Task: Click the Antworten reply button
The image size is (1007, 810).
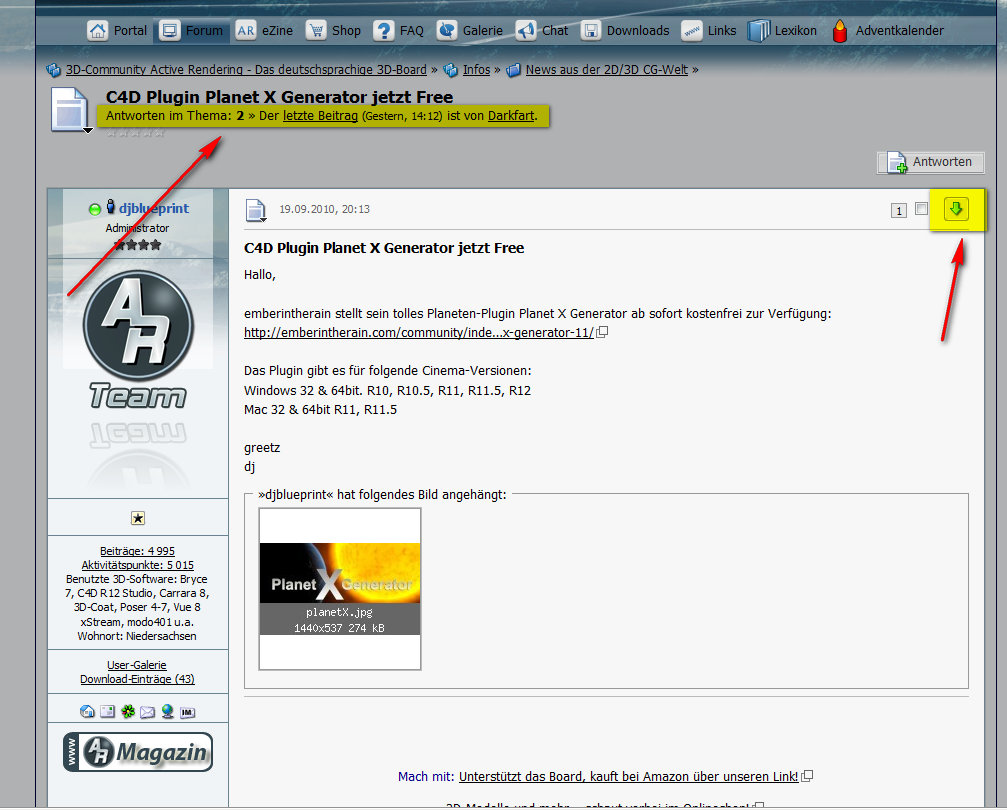Action: (x=931, y=162)
